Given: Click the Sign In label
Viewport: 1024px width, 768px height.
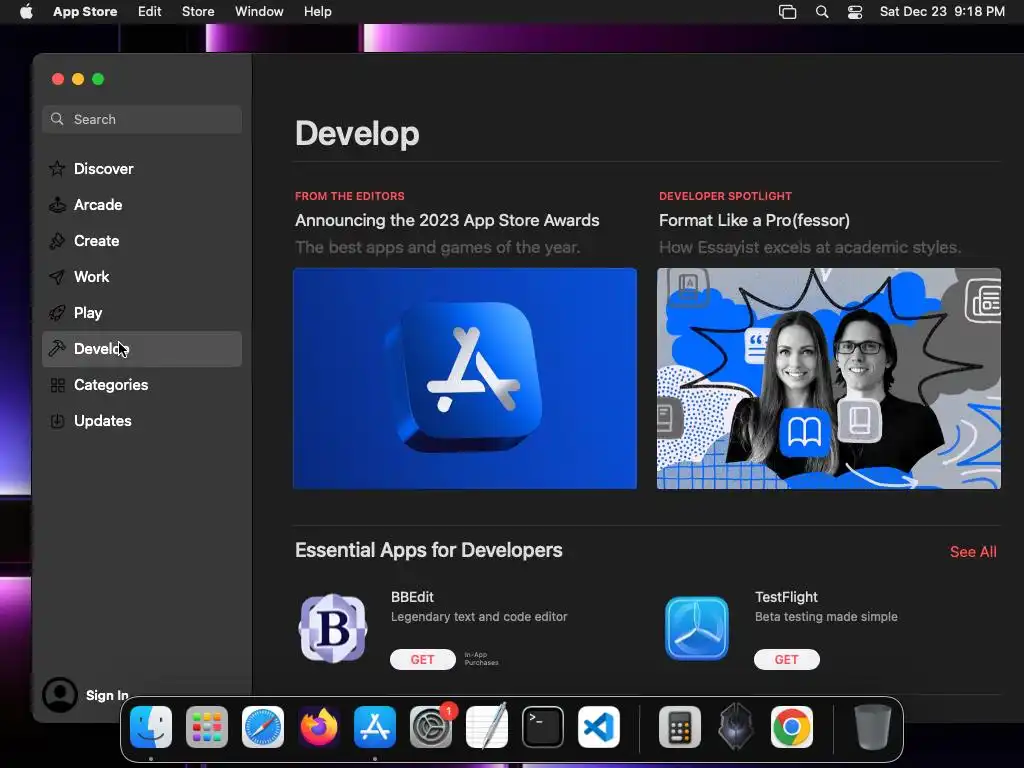Looking at the screenshot, I should point(107,696).
